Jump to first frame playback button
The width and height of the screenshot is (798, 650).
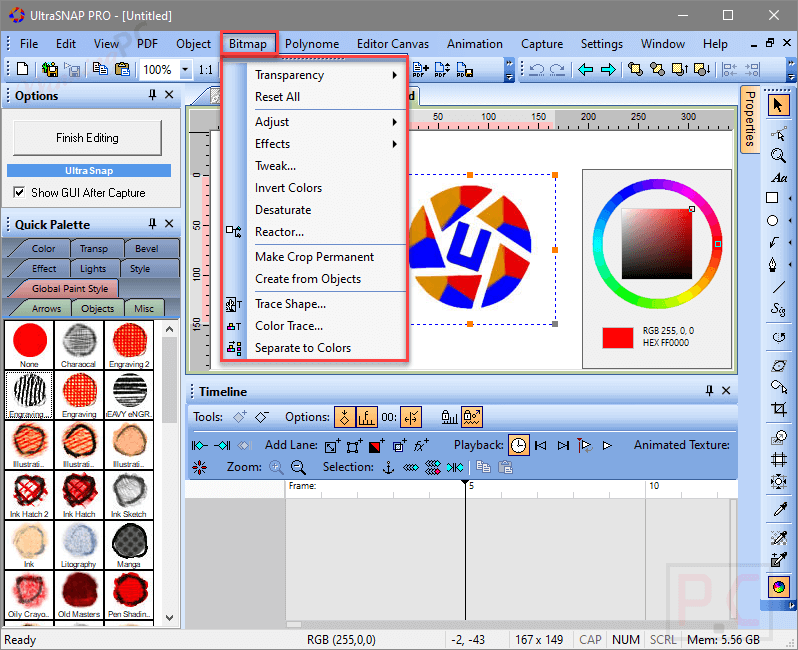pyautogui.click(x=540, y=445)
